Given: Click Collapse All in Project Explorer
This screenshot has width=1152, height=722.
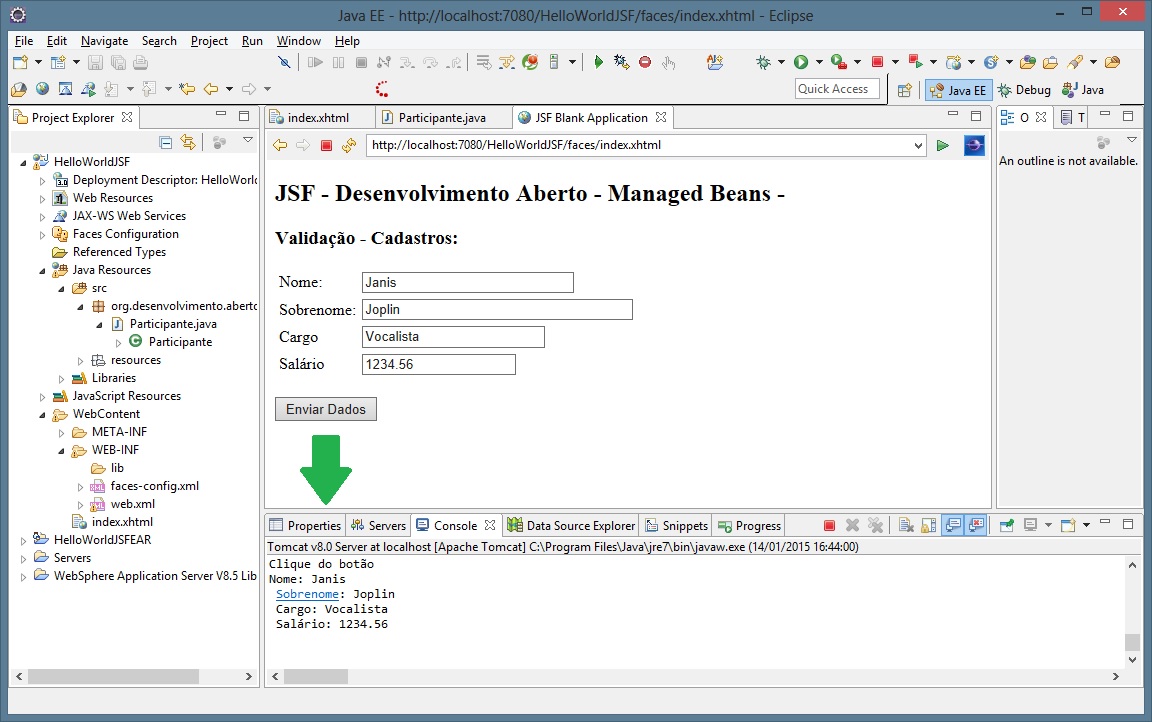Looking at the screenshot, I should pyautogui.click(x=166, y=143).
